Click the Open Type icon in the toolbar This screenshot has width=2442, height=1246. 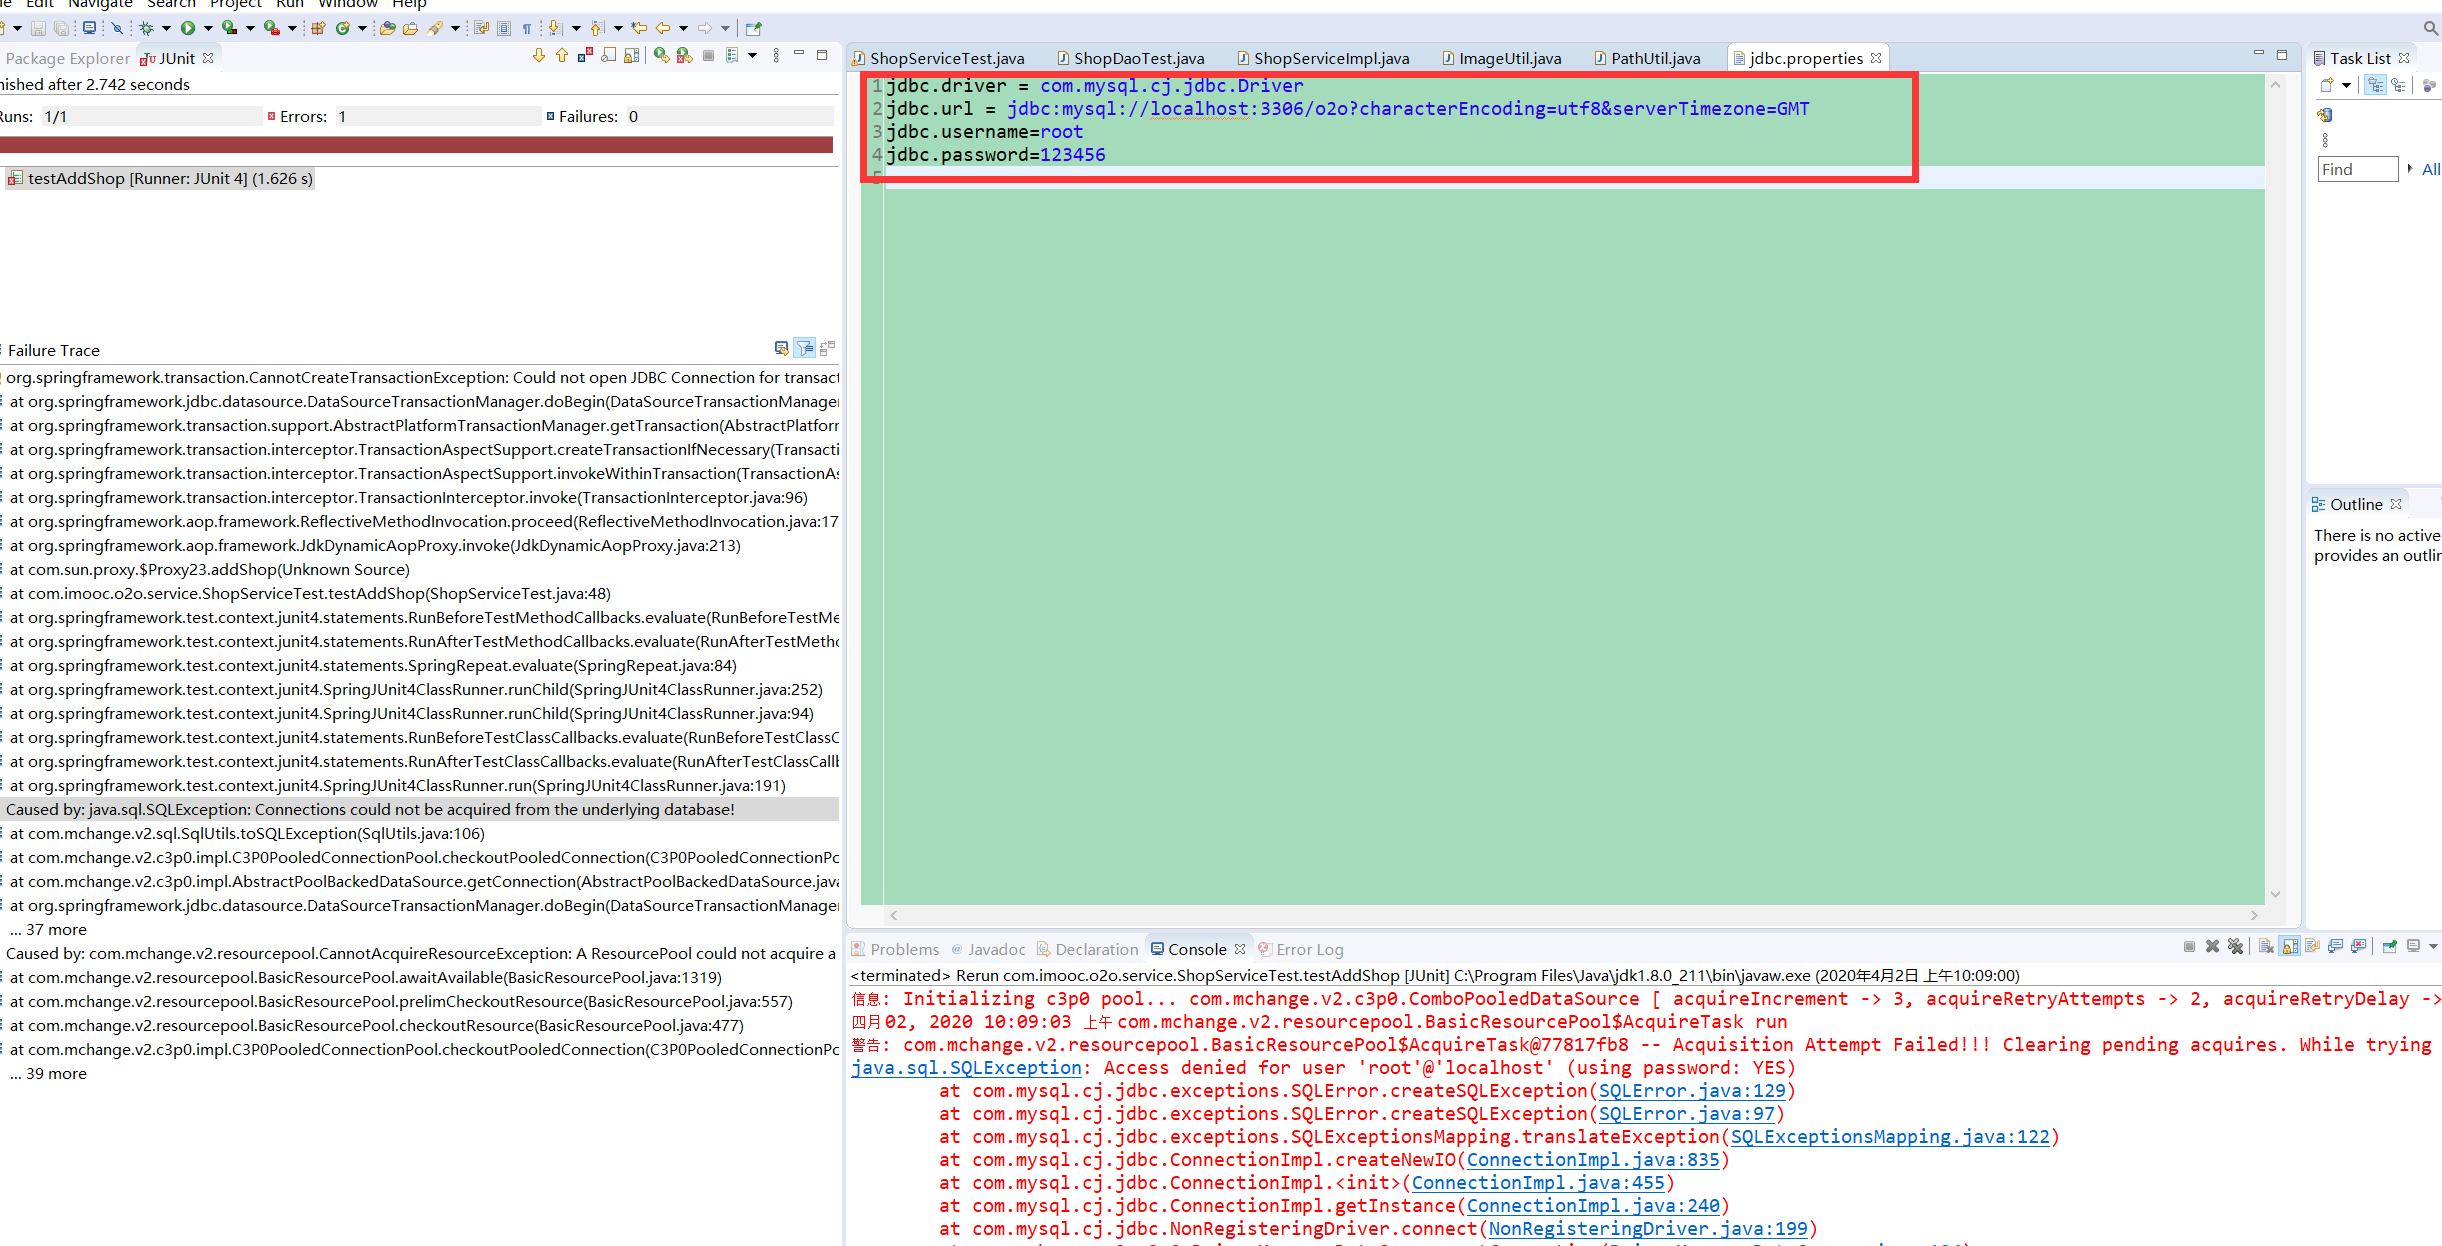pos(388,28)
